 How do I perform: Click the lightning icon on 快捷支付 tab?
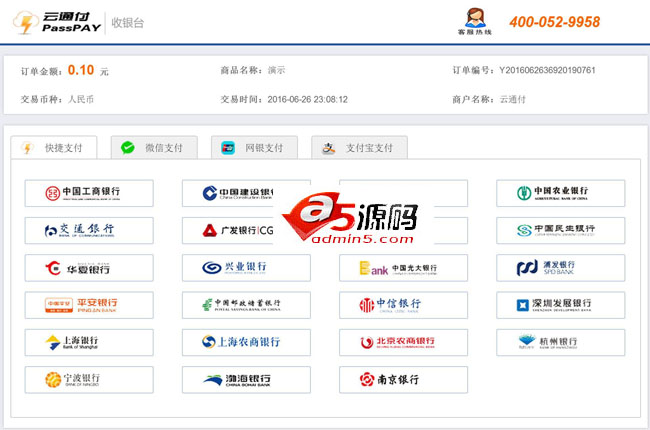28,148
